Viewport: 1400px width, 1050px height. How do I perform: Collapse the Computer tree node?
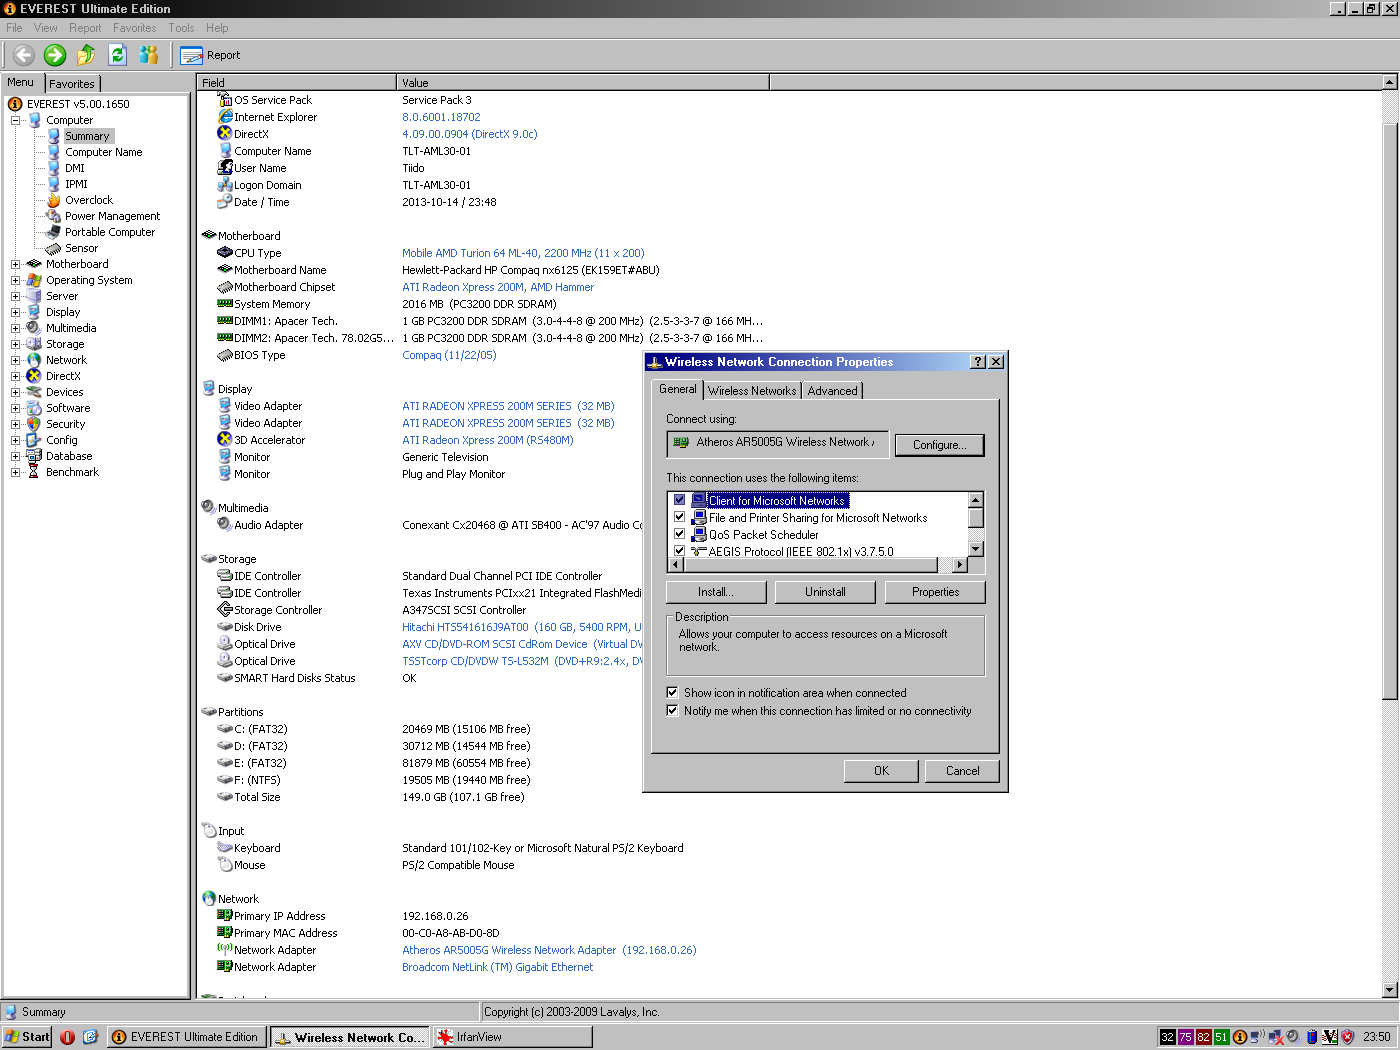(x=16, y=120)
